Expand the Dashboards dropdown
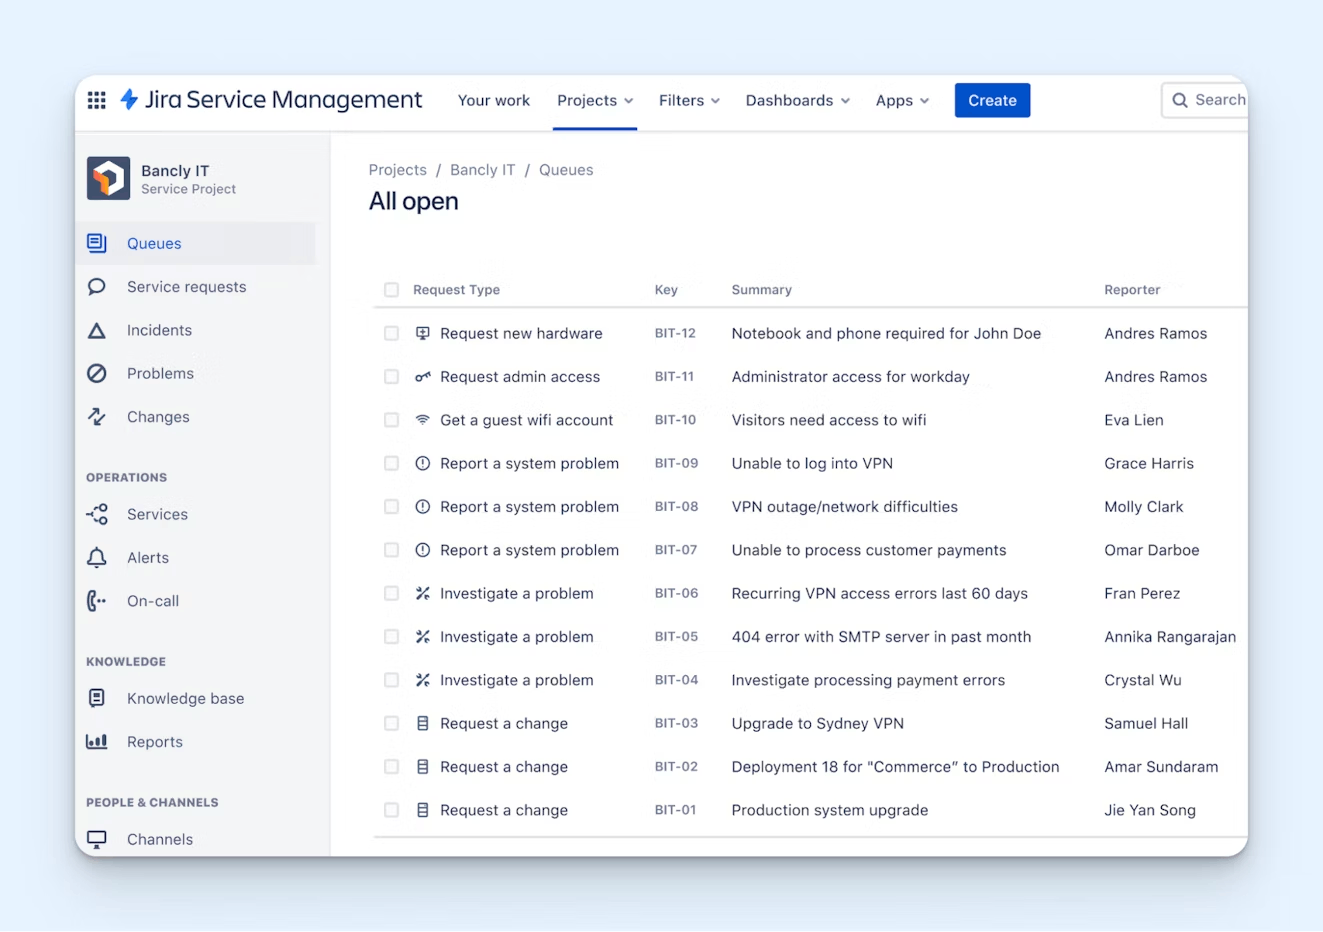 [x=797, y=101]
